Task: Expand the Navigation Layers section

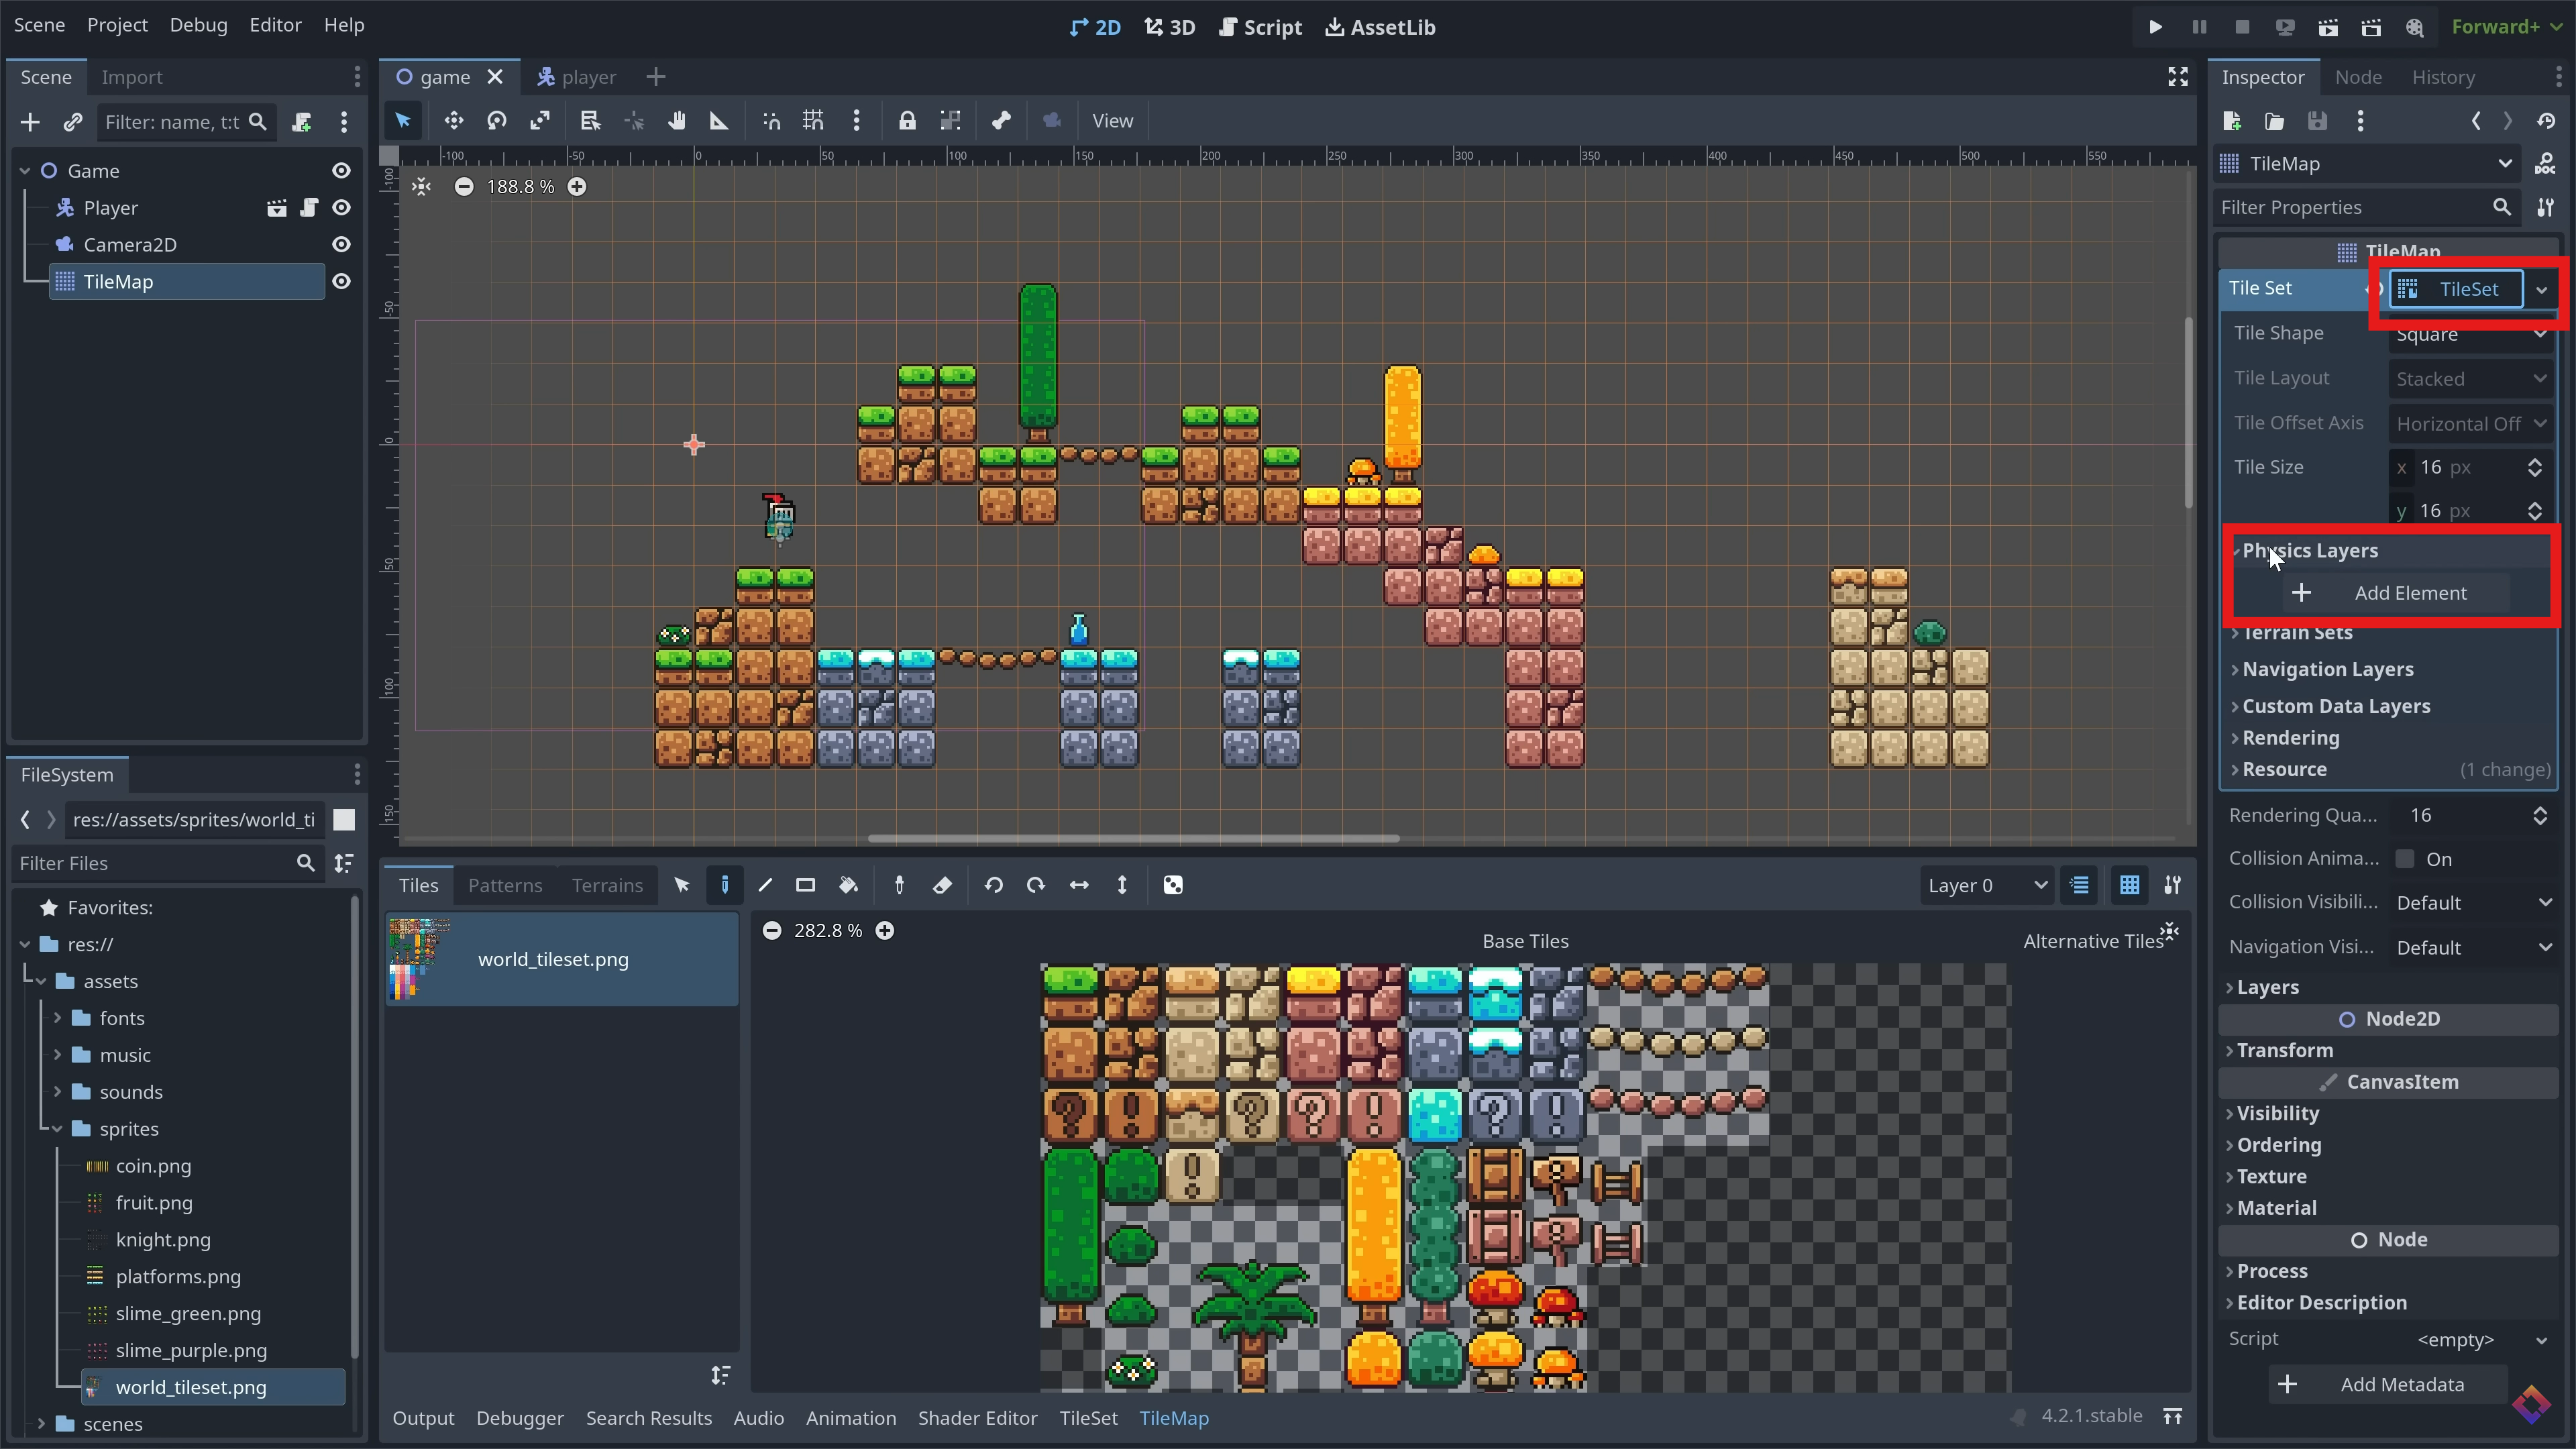Action: [x=2327, y=669]
